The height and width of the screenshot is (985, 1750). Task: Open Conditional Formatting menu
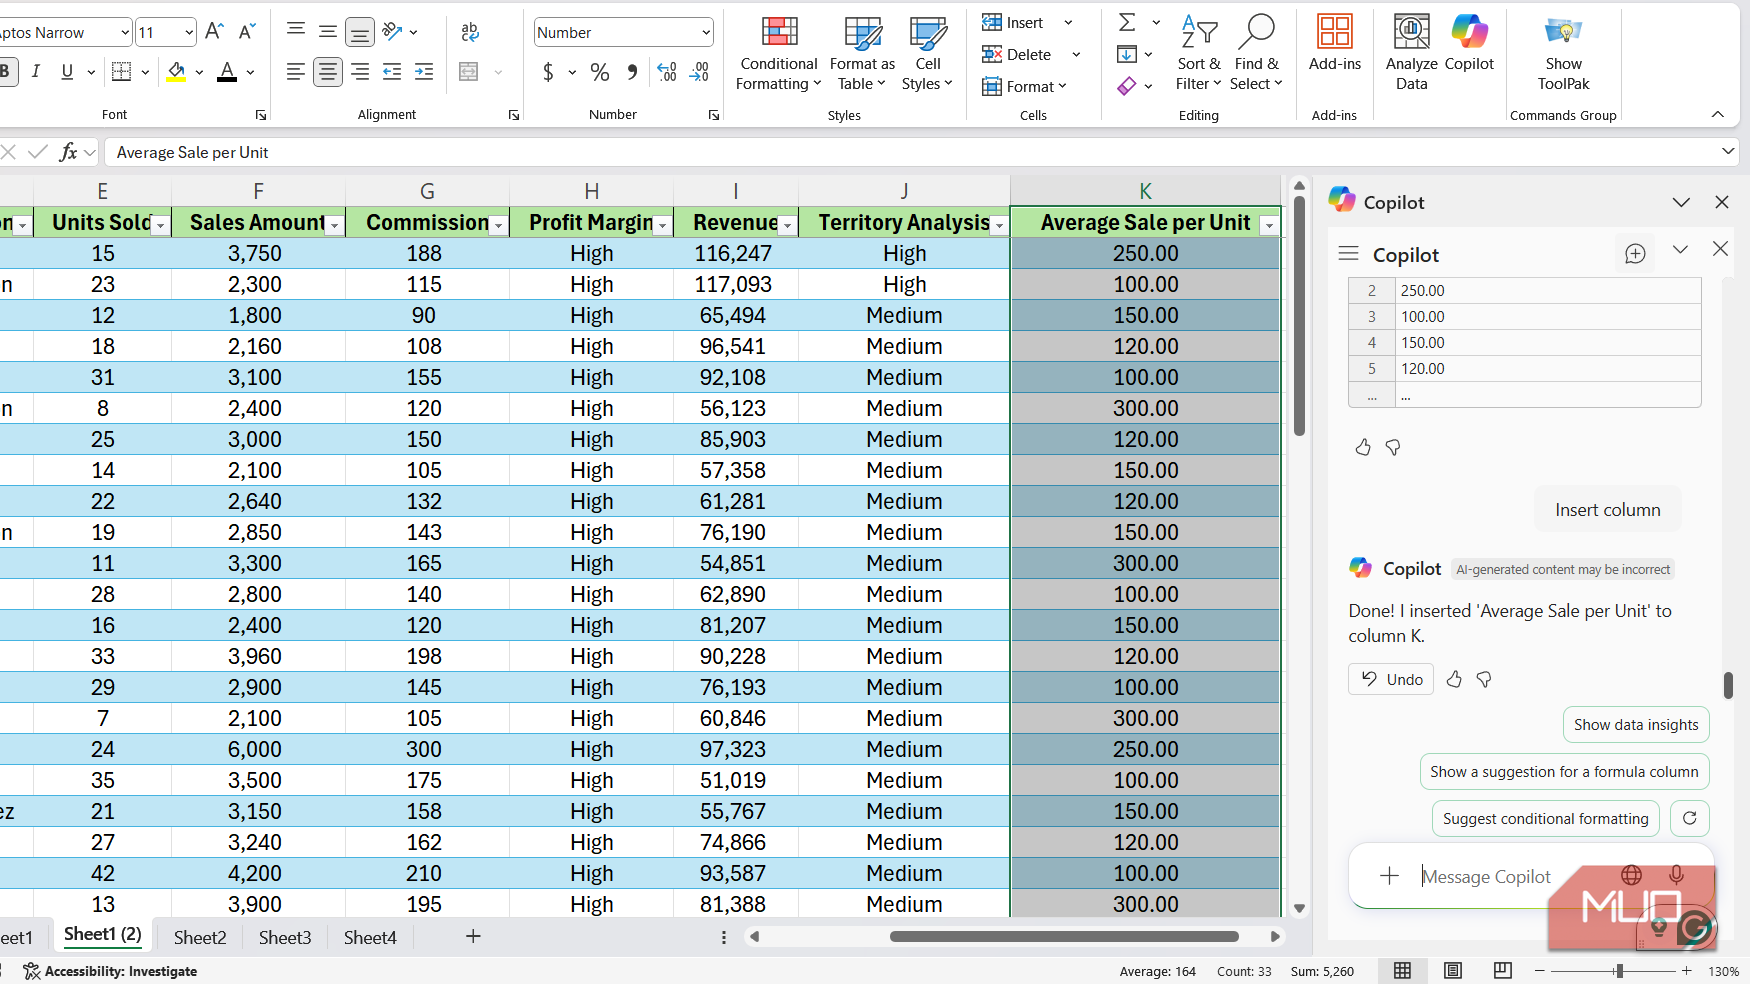point(778,55)
